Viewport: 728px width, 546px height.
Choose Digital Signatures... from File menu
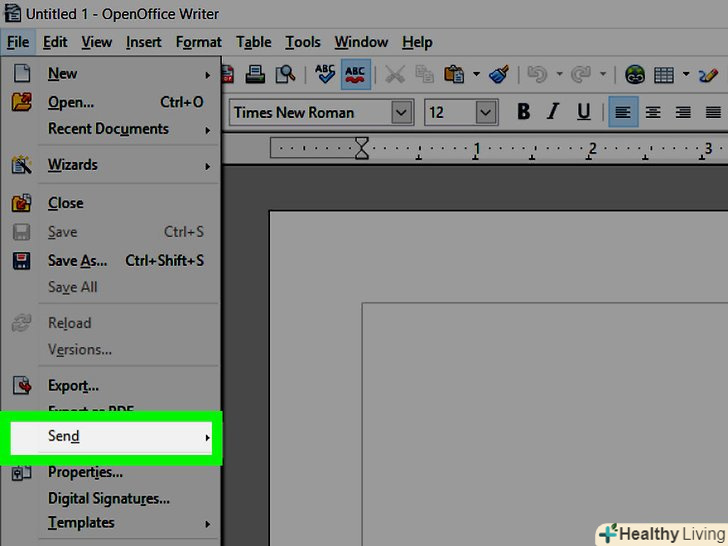(x=111, y=499)
